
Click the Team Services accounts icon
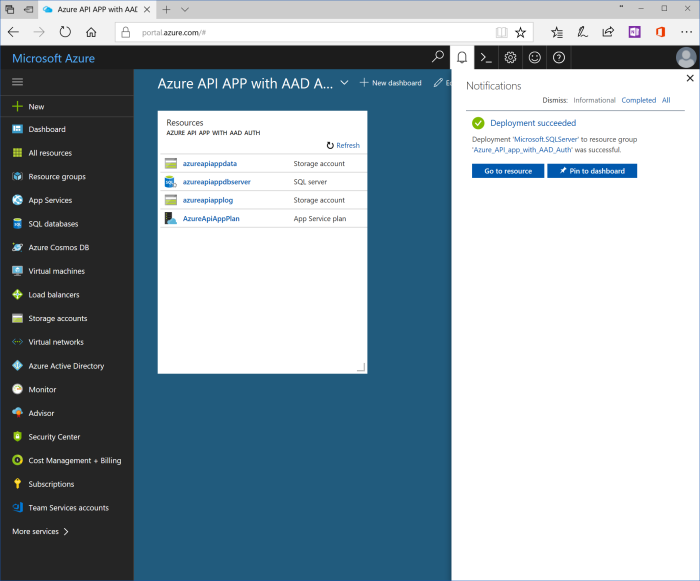click(17, 508)
